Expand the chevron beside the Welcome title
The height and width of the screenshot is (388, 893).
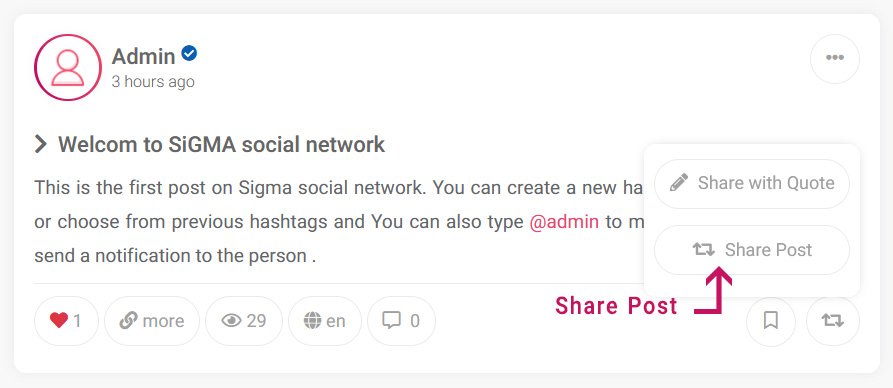(x=40, y=144)
